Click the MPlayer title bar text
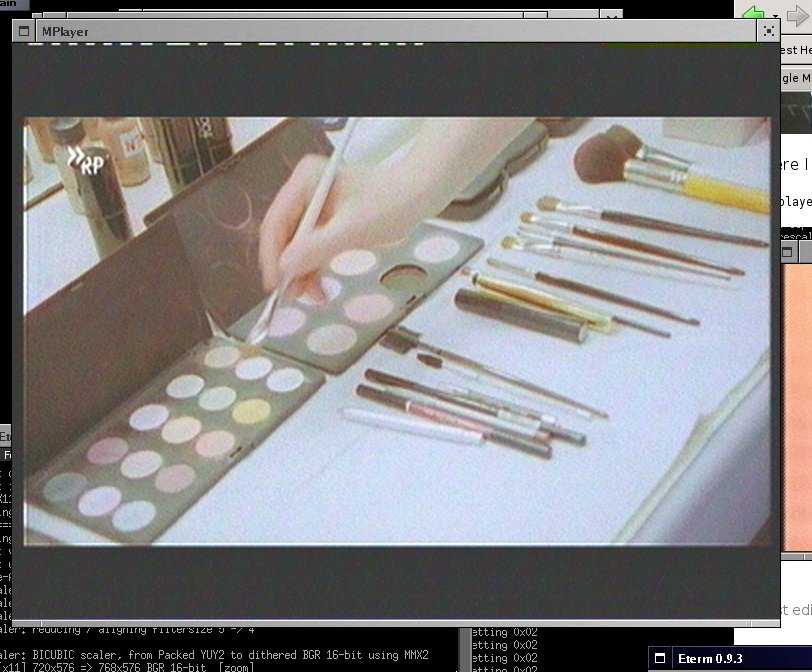The image size is (812, 672). 64,31
